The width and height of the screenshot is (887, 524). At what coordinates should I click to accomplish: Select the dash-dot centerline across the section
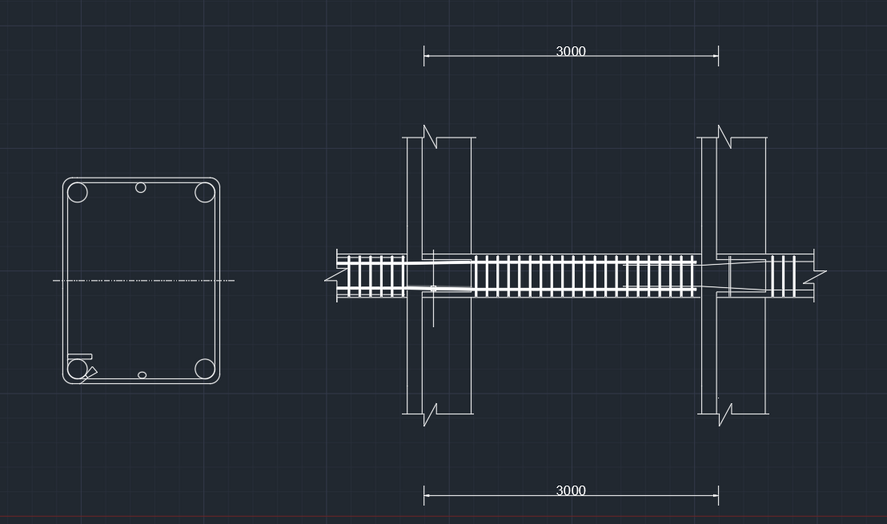(144, 280)
